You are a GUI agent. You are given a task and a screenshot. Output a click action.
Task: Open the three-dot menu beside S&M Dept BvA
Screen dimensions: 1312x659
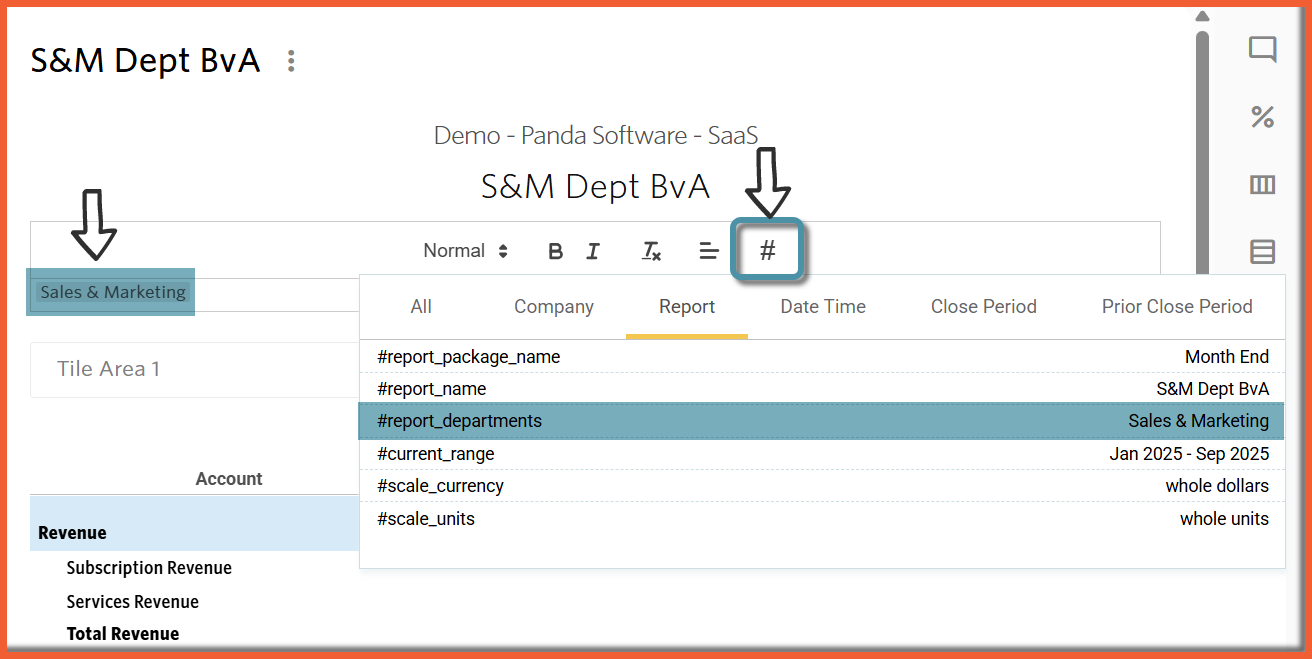pos(291,61)
